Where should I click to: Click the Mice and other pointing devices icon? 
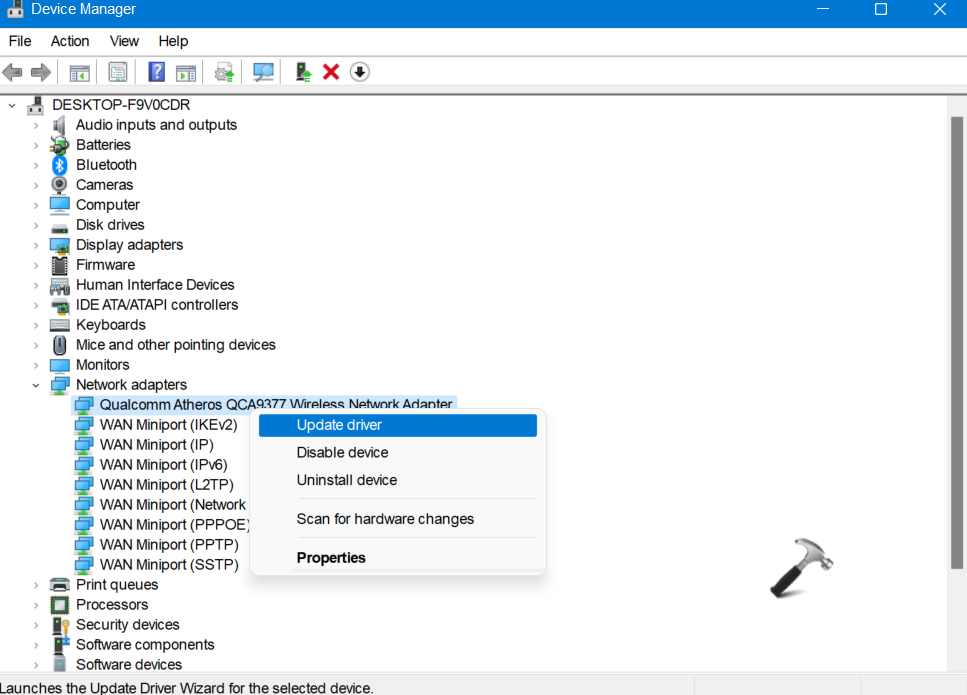[59, 345]
